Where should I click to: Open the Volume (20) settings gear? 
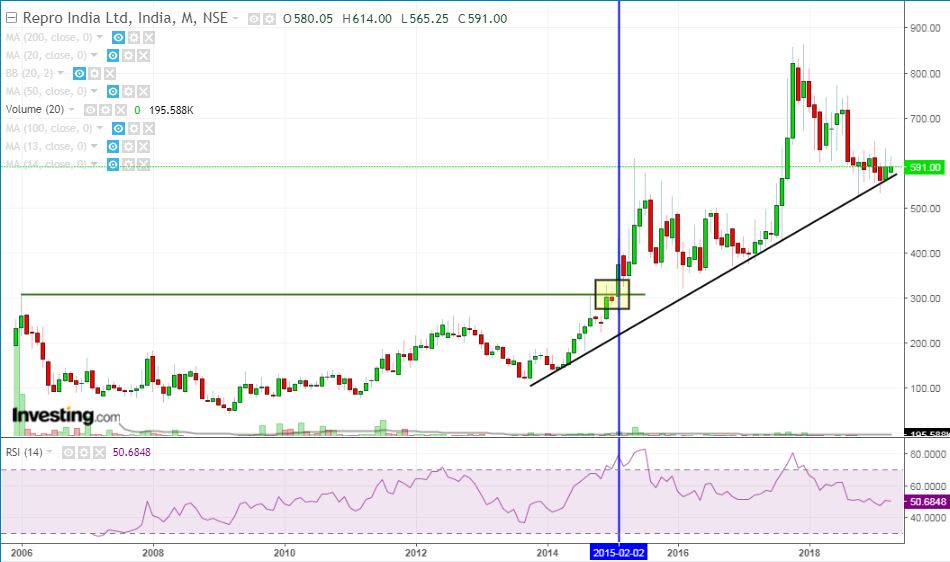[x=105, y=110]
